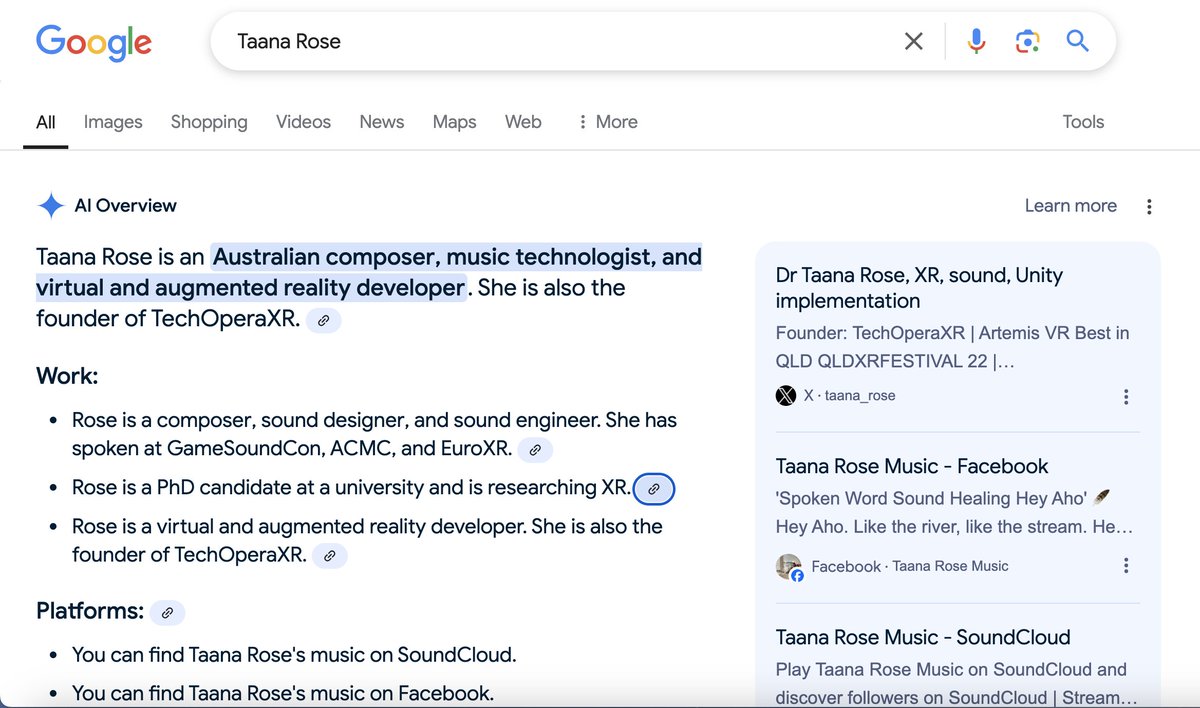This screenshot has height=708, width=1200.
Task: Click the X logo on the Dr Taana Rose card
Action: 786,395
